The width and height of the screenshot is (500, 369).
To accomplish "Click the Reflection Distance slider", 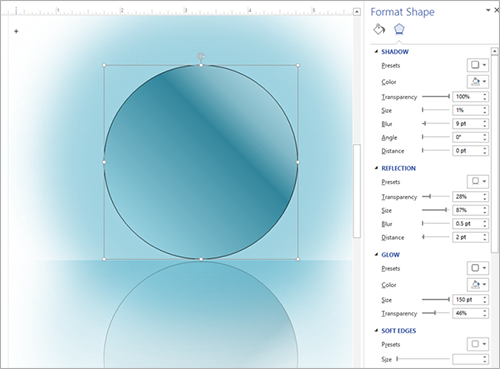I will (436, 237).
